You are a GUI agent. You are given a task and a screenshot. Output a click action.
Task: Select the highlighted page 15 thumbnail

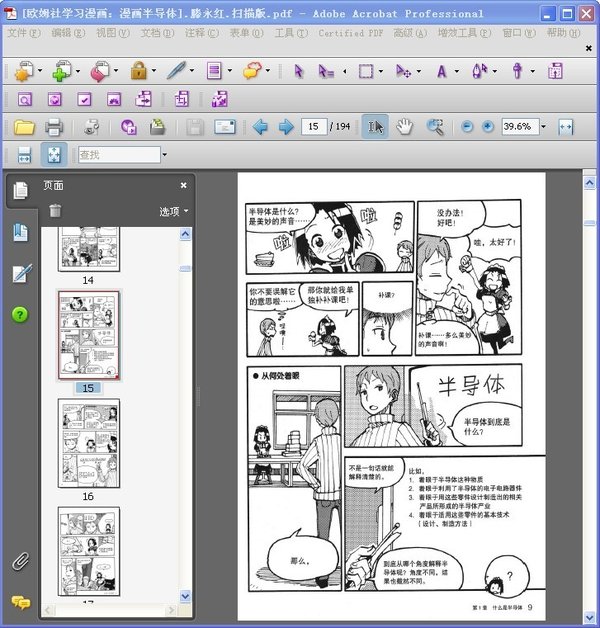(x=89, y=335)
